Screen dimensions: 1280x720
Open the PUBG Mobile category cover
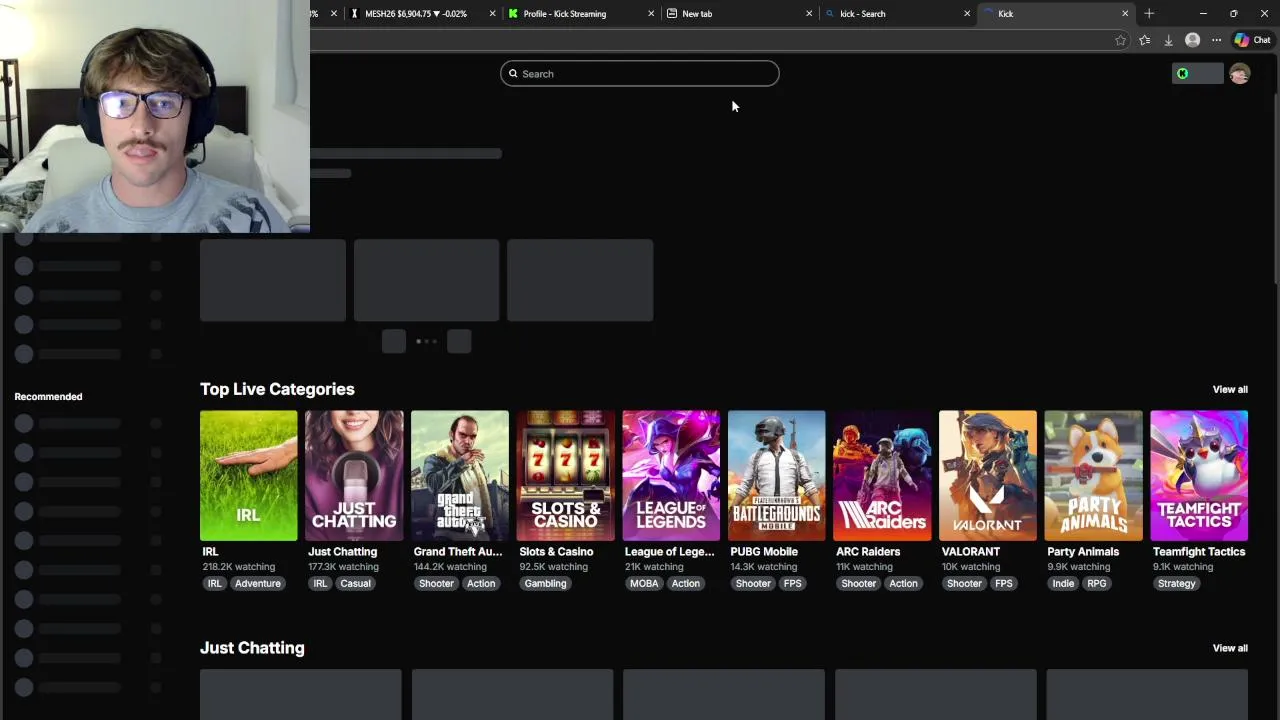(x=777, y=475)
